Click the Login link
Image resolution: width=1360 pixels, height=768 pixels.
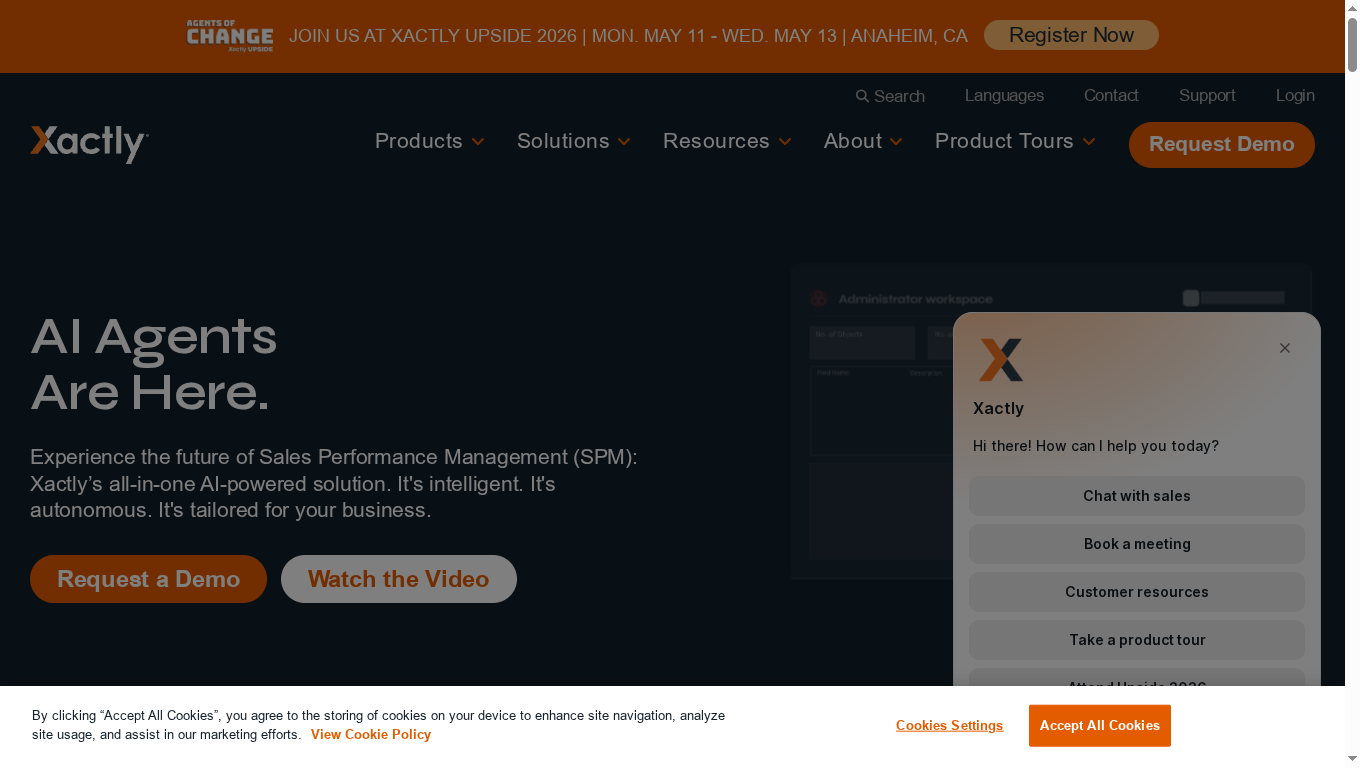coord(1295,95)
